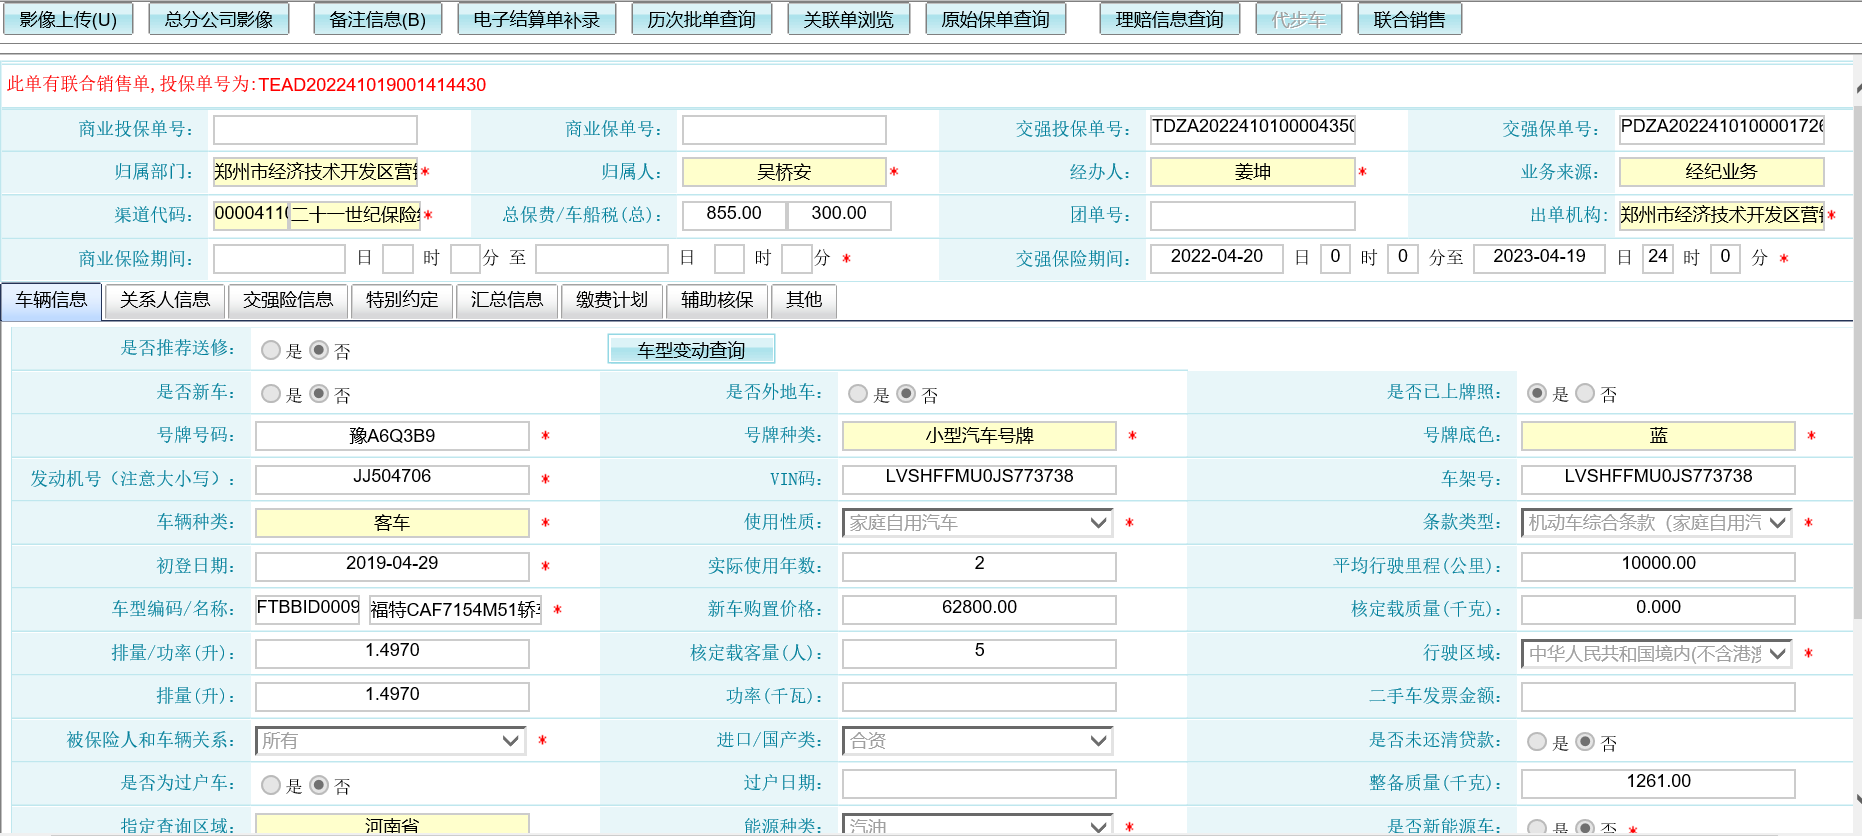Viewport: 1862px width, 836px height.
Task: Click the 新车购置价格 field
Action: point(979,609)
